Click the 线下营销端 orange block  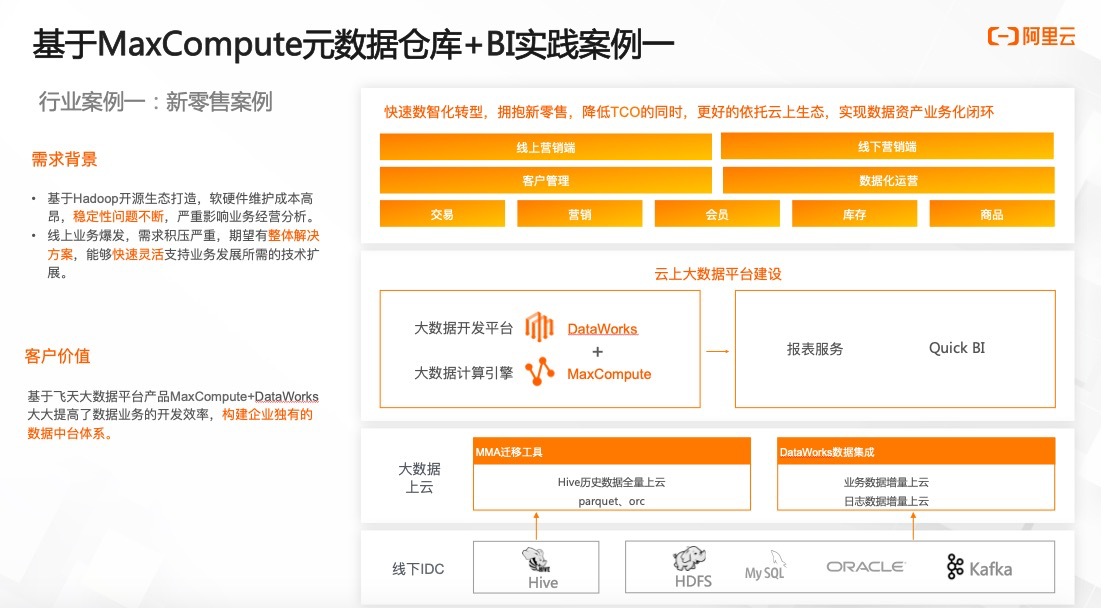[888, 146]
